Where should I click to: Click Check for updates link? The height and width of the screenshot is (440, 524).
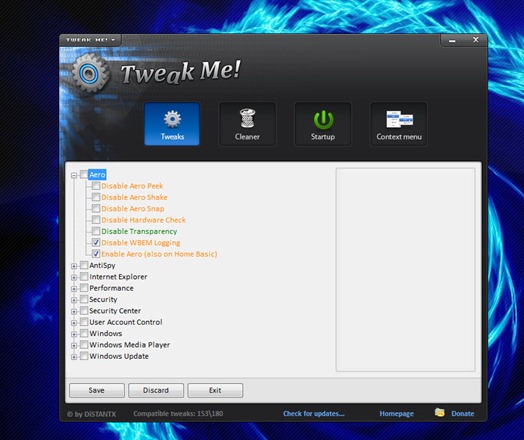click(x=313, y=414)
